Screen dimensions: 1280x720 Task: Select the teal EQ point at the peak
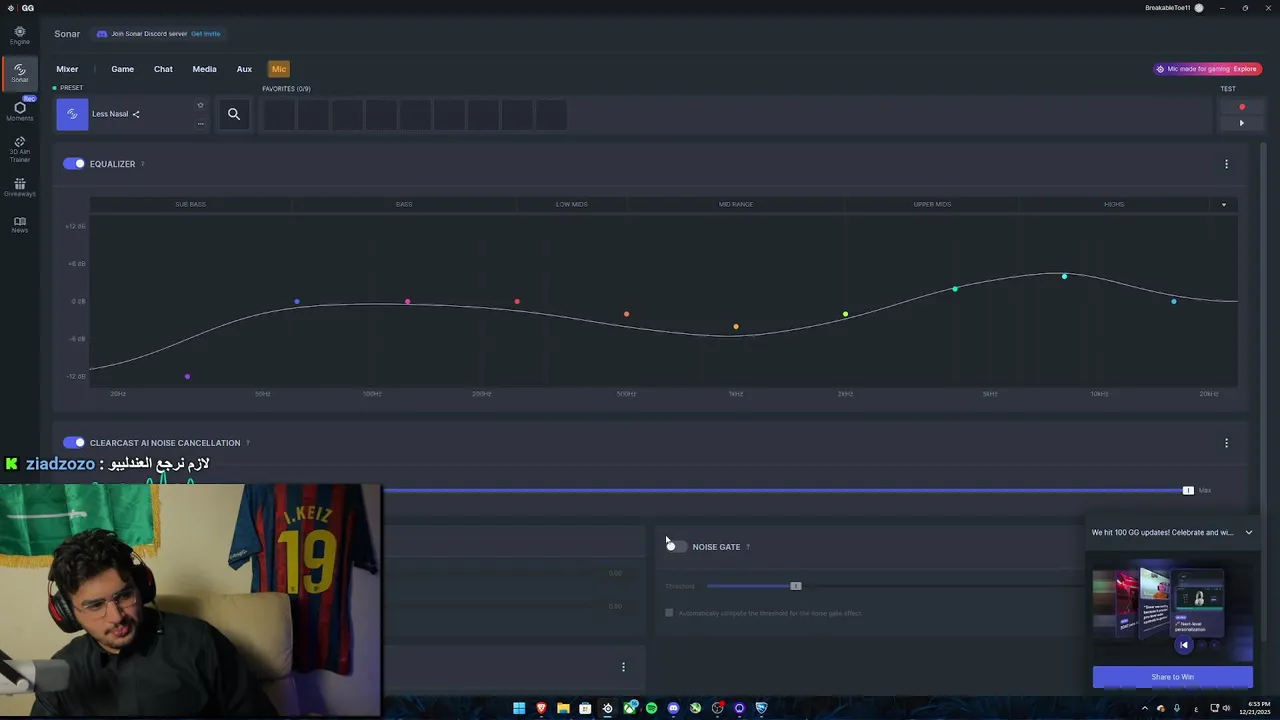click(x=1064, y=276)
